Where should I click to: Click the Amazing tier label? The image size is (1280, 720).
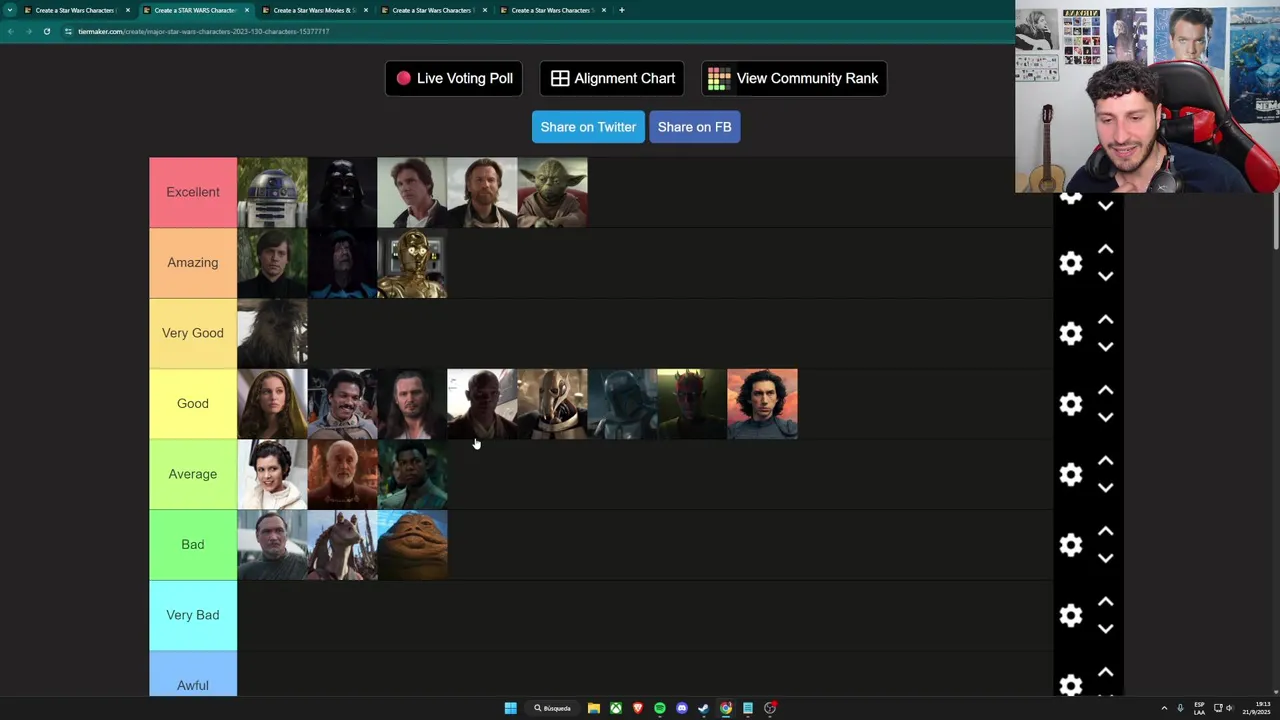click(x=193, y=263)
